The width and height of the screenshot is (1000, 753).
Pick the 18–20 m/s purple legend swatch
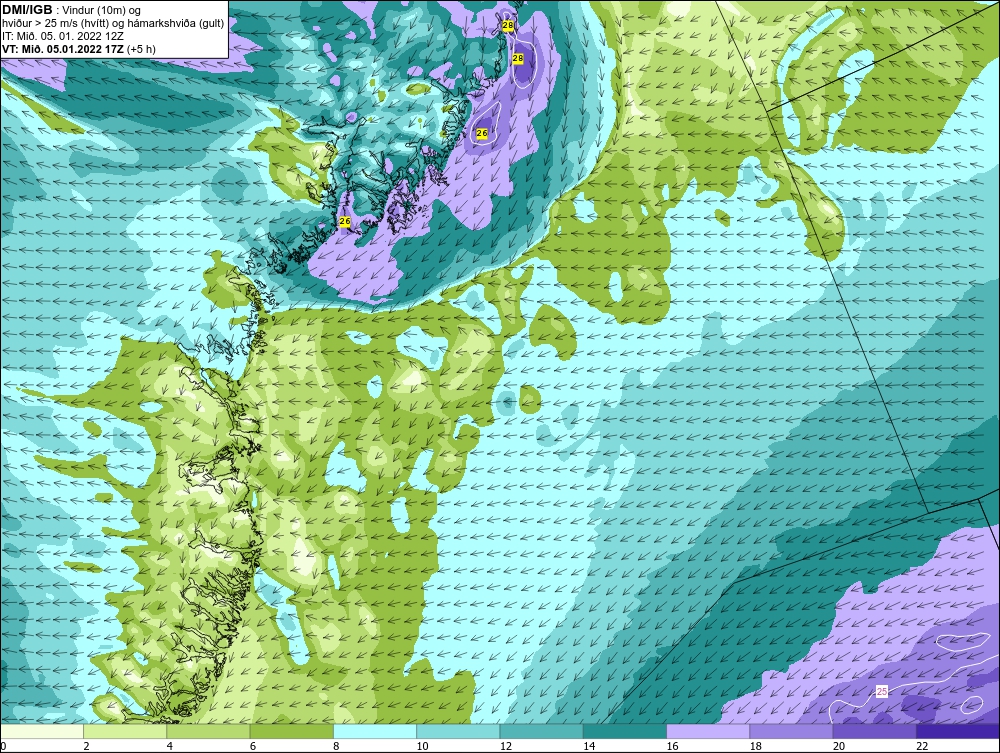click(791, 732)
